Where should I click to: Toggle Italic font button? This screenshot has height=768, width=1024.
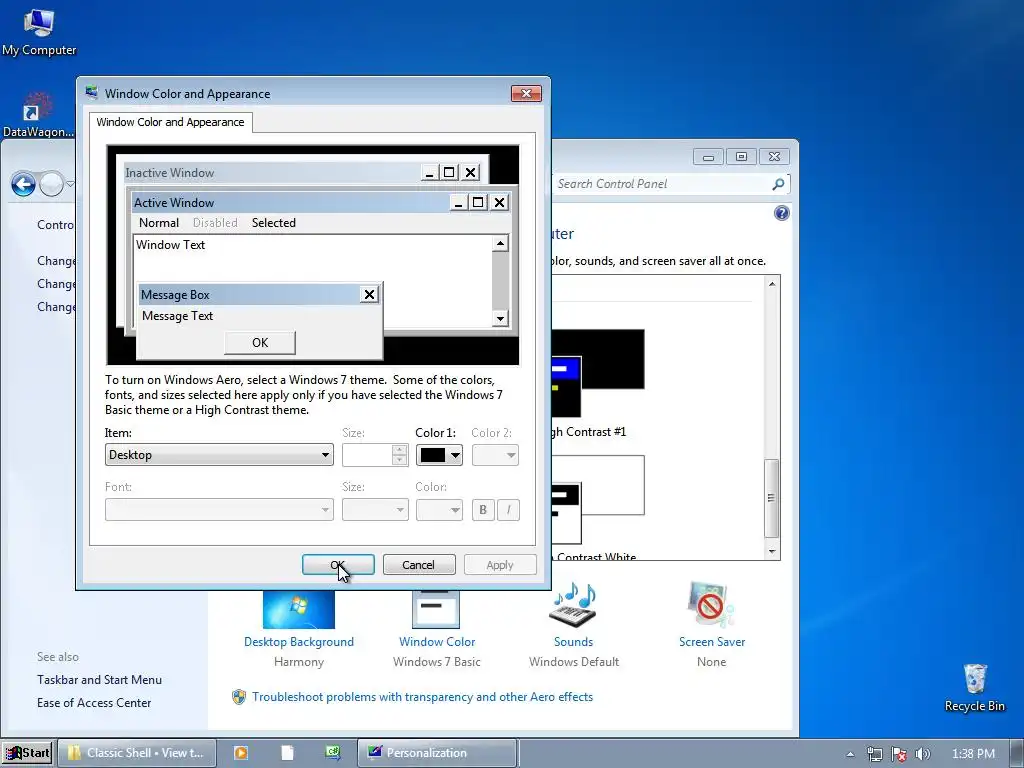click(509, 509)
